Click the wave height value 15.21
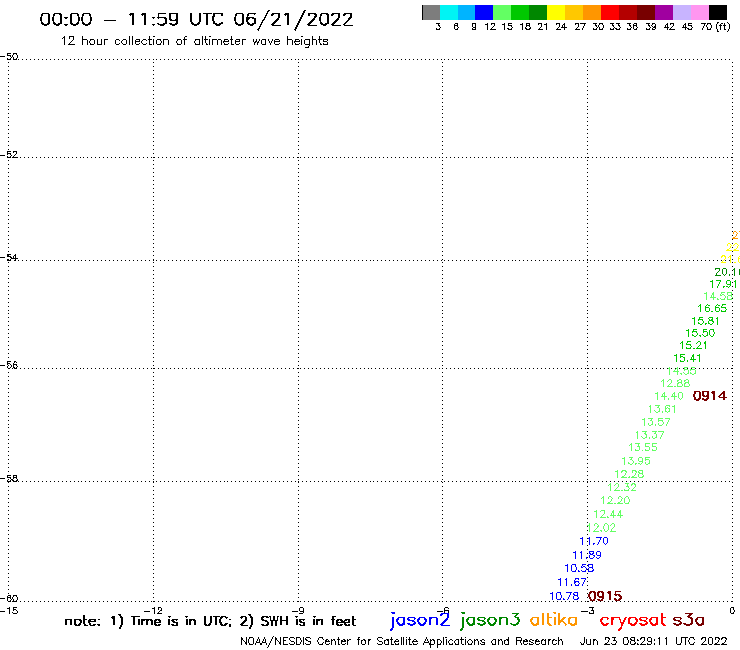The height and width of the screenshot is (650, 740). (693, 345)
